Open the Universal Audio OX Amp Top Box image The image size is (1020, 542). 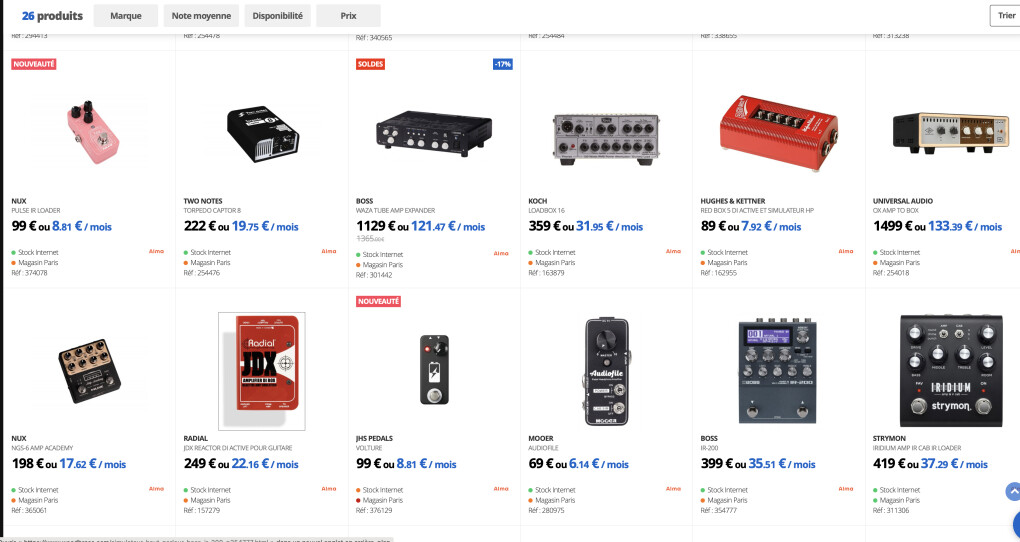pyautogui.click(x=950, y=132)
